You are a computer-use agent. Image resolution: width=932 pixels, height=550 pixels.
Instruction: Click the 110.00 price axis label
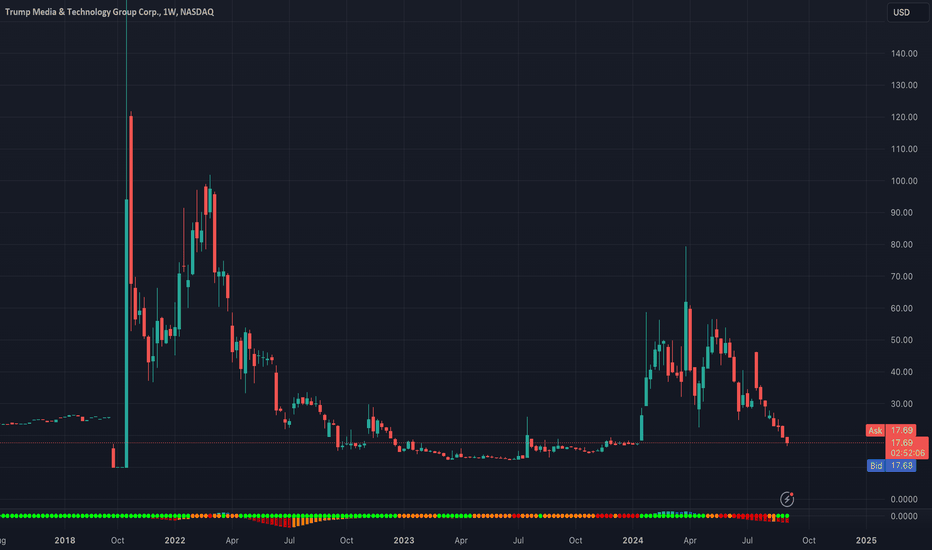(904, 149)
